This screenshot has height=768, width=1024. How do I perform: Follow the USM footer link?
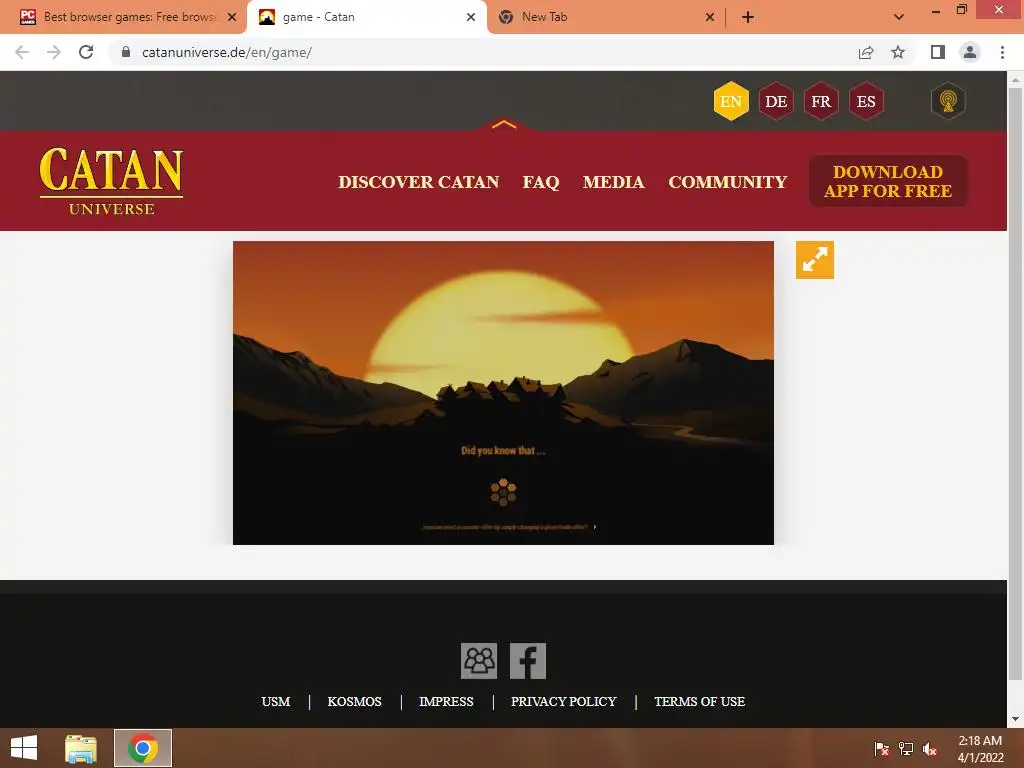click(x=276, y=701)
